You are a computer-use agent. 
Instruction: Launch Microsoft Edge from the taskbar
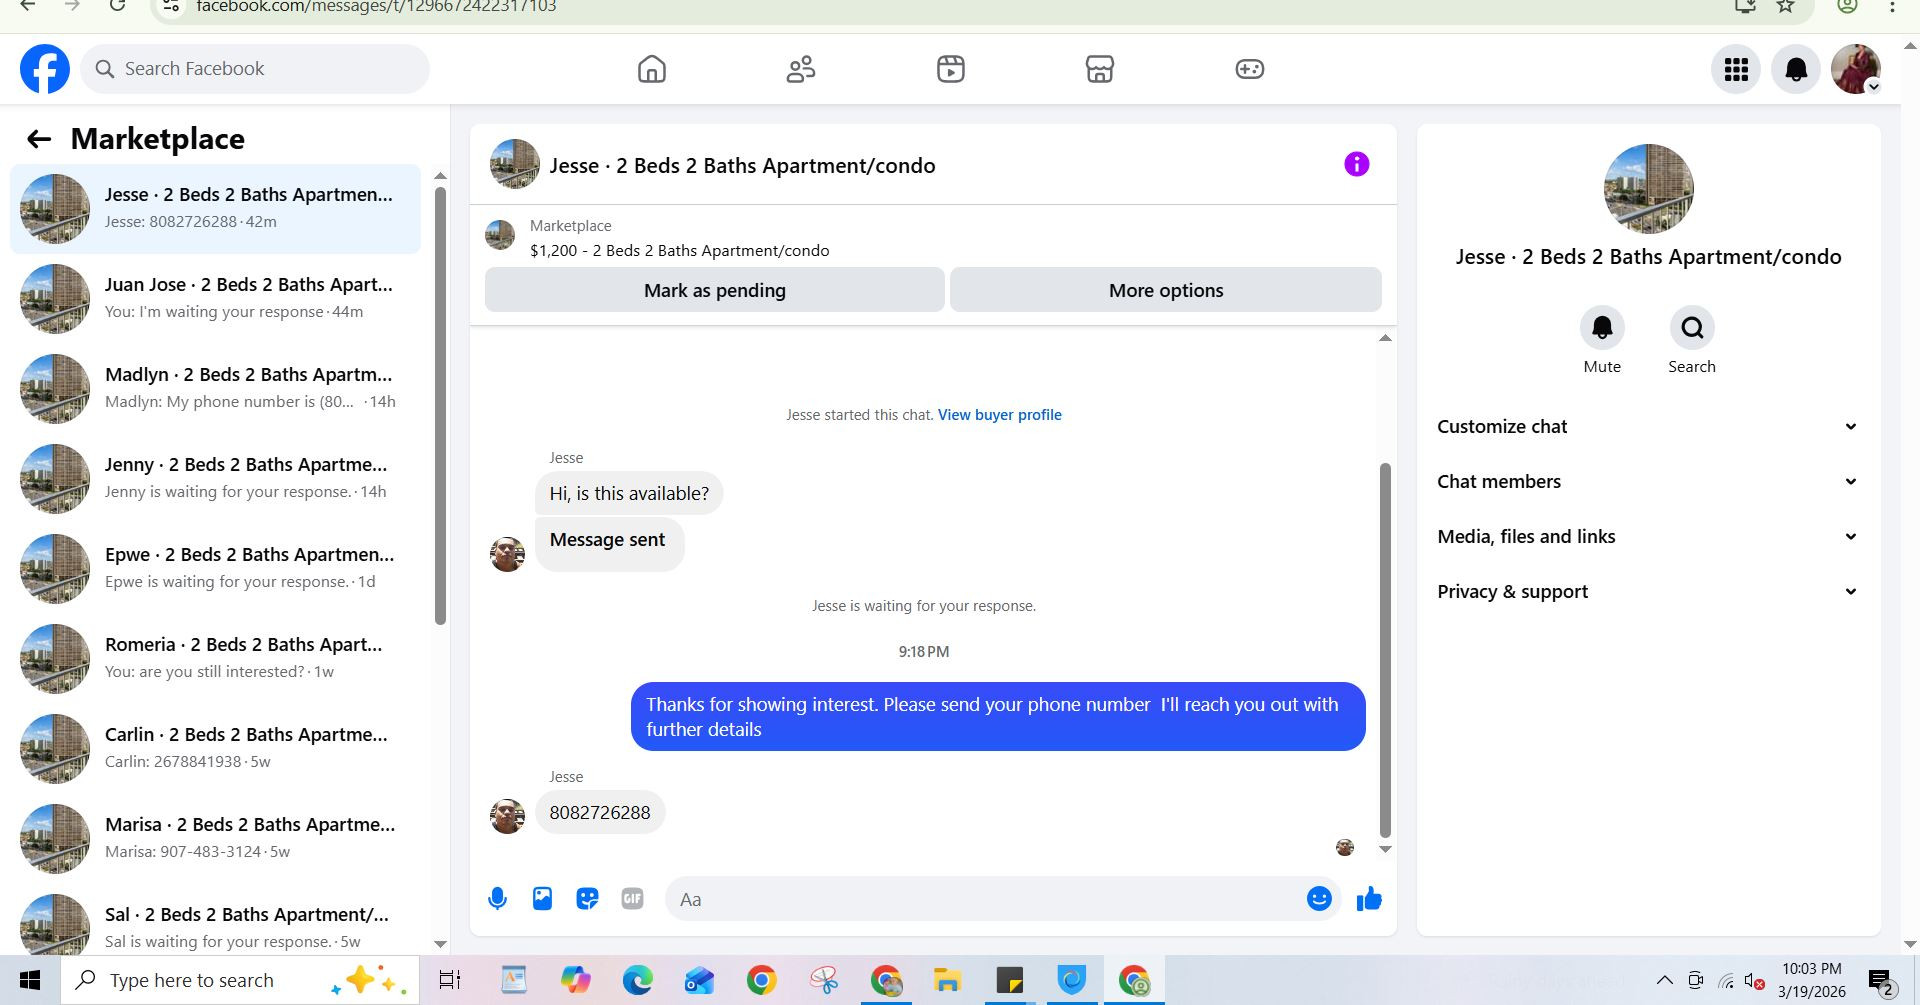tap(637, 980)
